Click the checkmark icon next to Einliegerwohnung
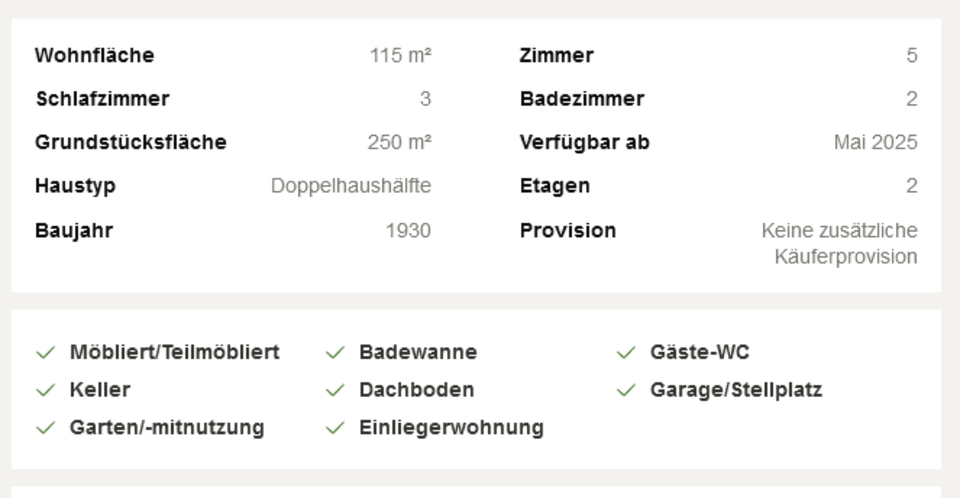 pos(336,428)
